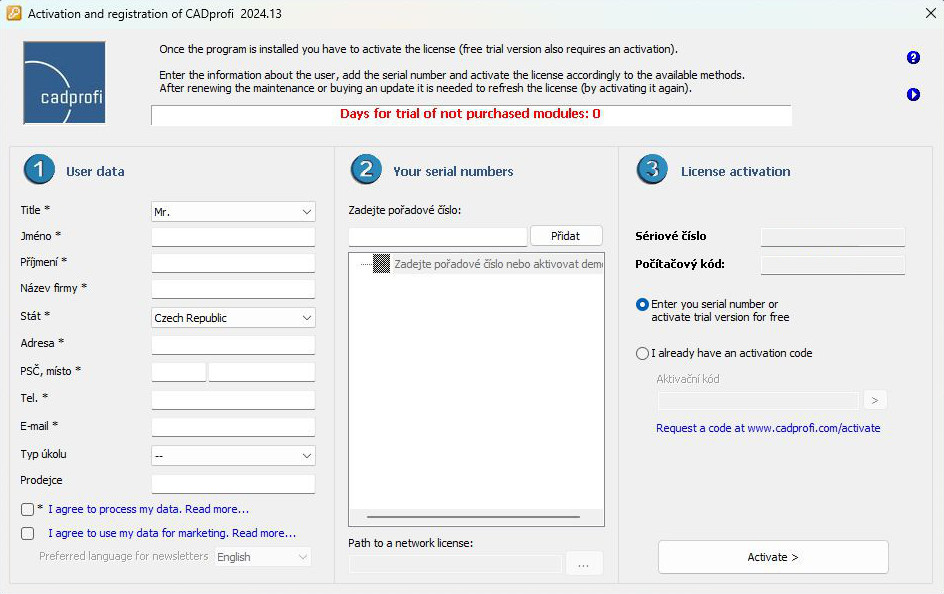The width and height of the screenshot is (944, 594).
Task: Click the Prodejce input field
Action: 233,484
